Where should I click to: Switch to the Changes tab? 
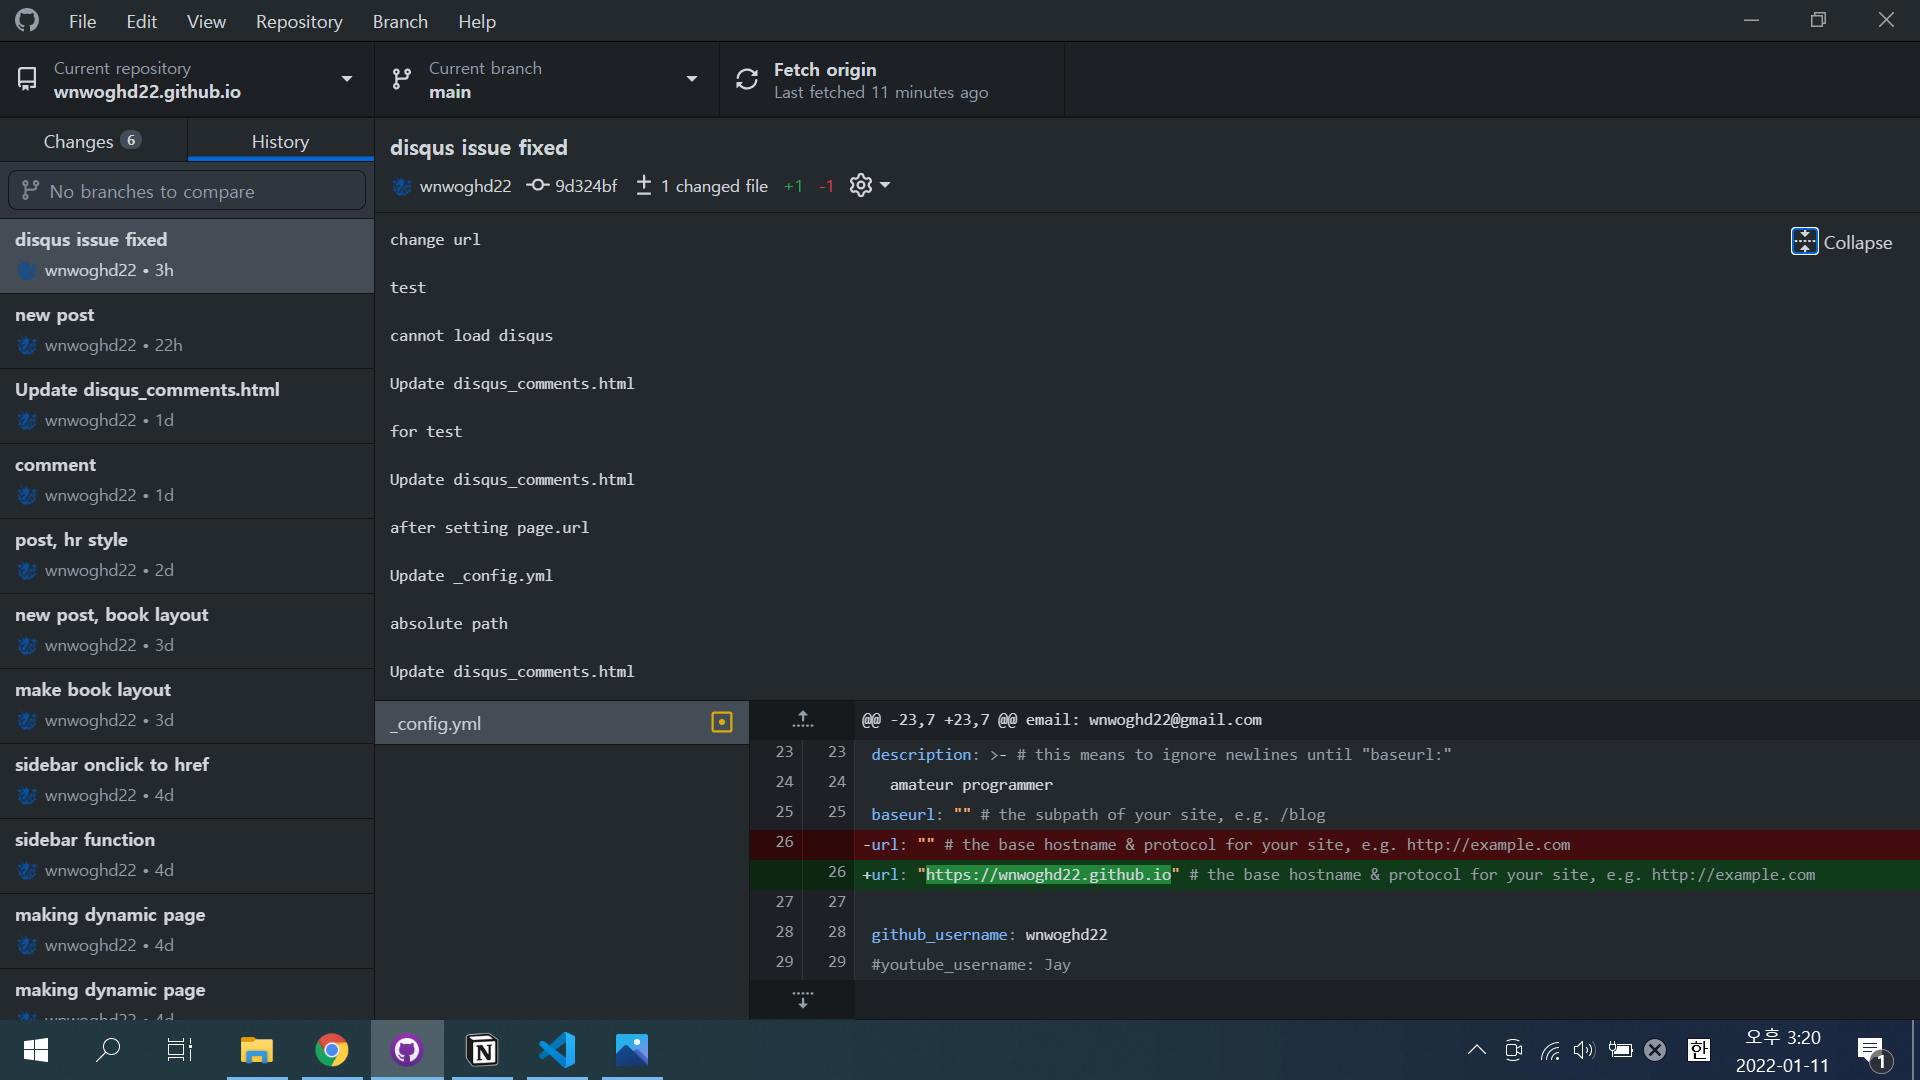[93, 141]
